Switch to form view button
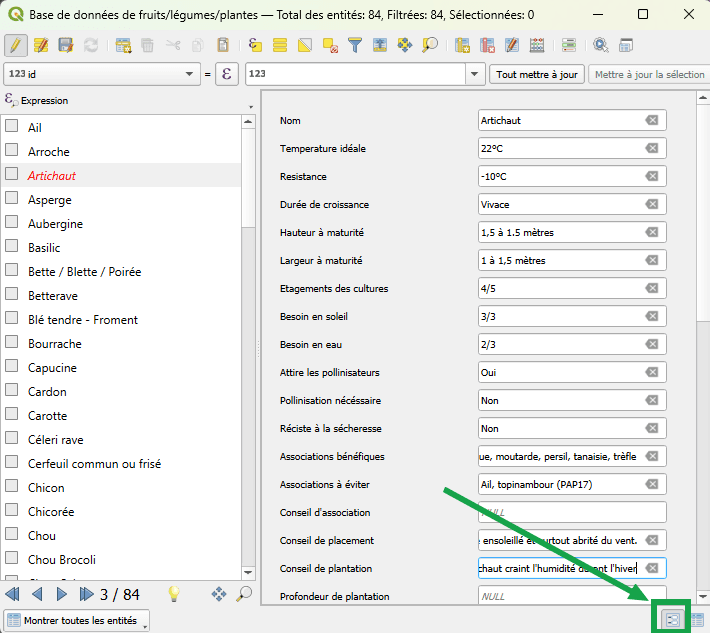710x633 pixels. coord(672,620)
